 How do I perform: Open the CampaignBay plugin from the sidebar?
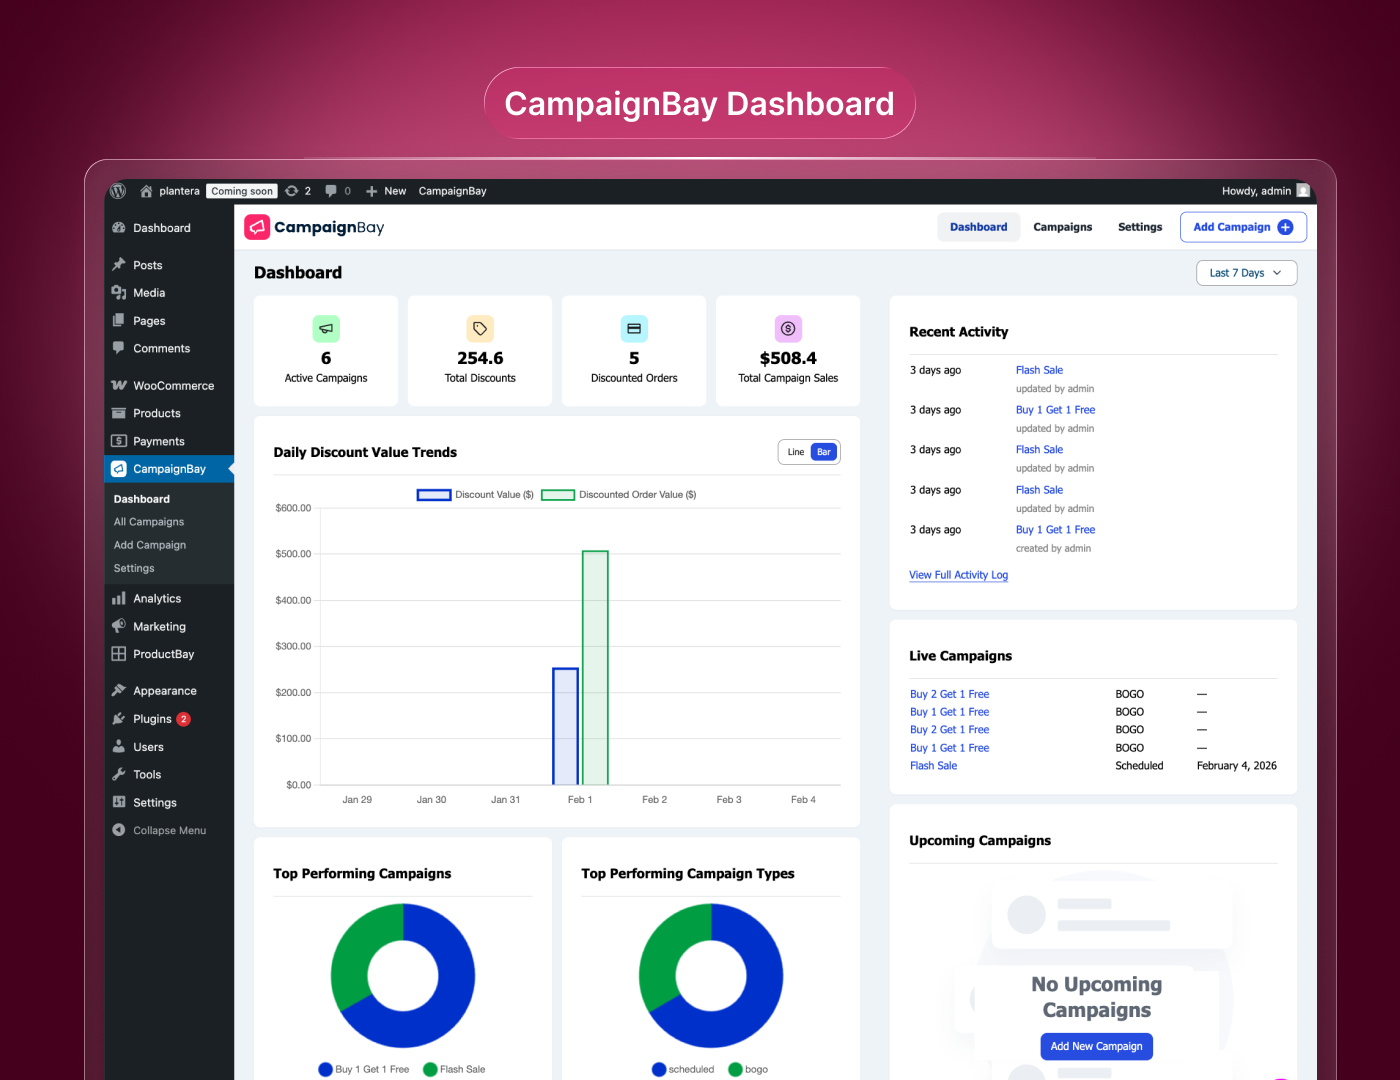click(168, 468)
